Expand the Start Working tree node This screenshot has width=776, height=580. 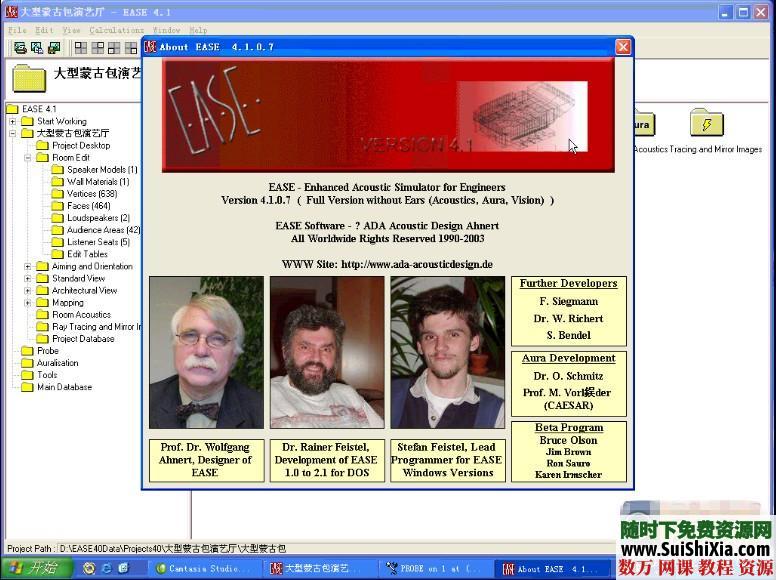coord(13,121)
